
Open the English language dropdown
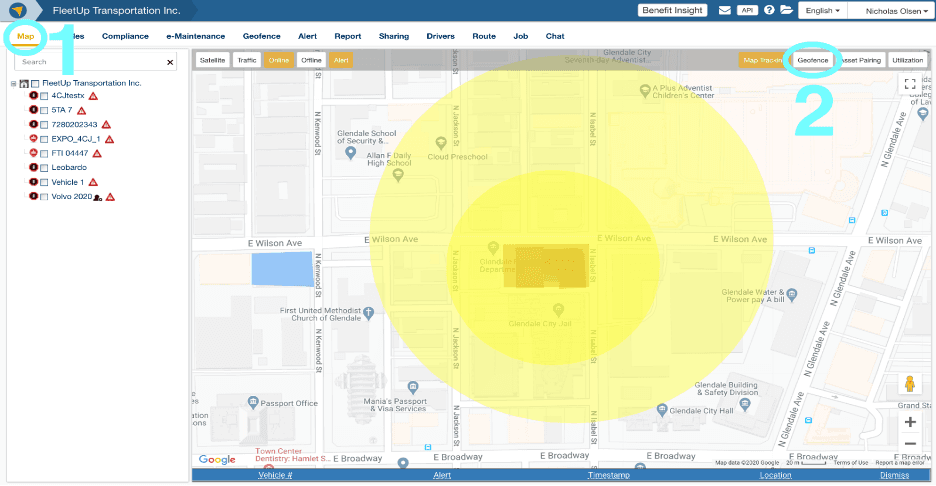click(x=822, y=10)
